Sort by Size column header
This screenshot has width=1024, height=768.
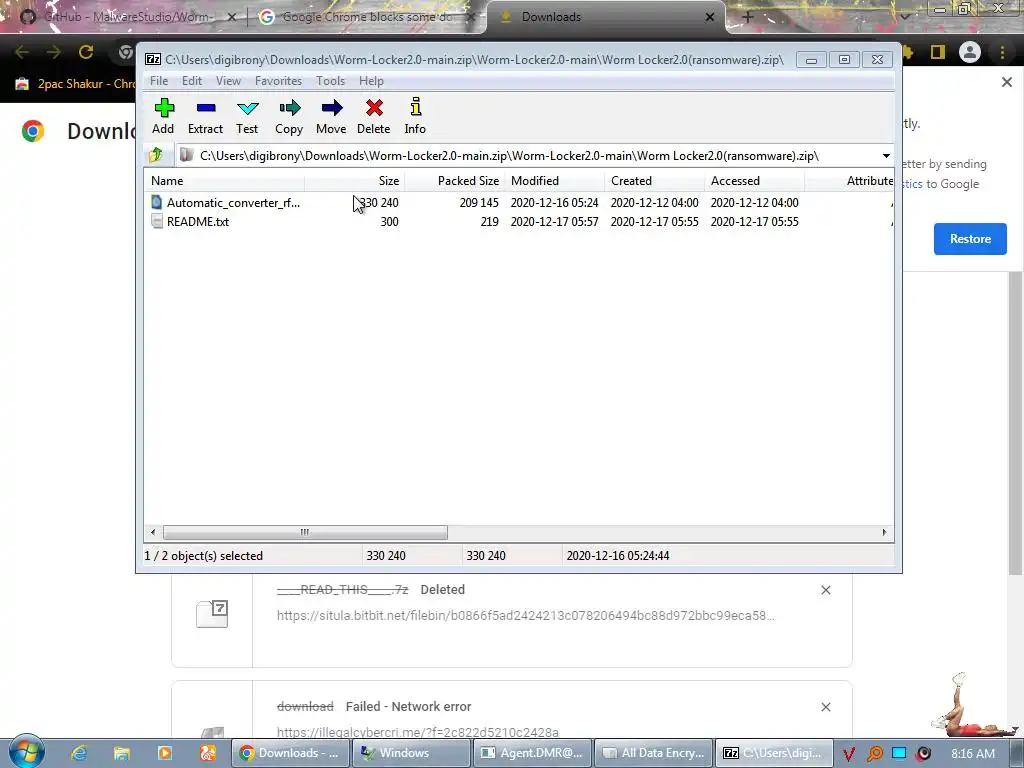click(x=355, y=181)
